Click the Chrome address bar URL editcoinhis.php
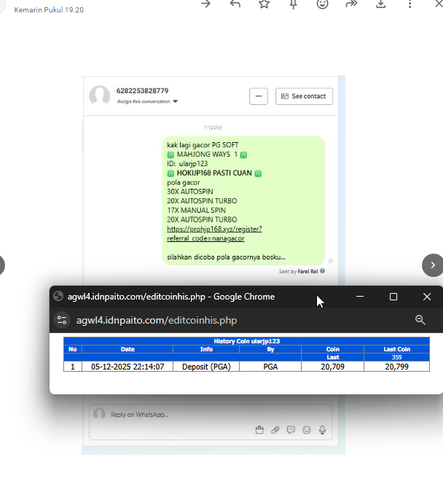Image resolution: width=443 pixels, height=500 pixels. tap(157, 320)
